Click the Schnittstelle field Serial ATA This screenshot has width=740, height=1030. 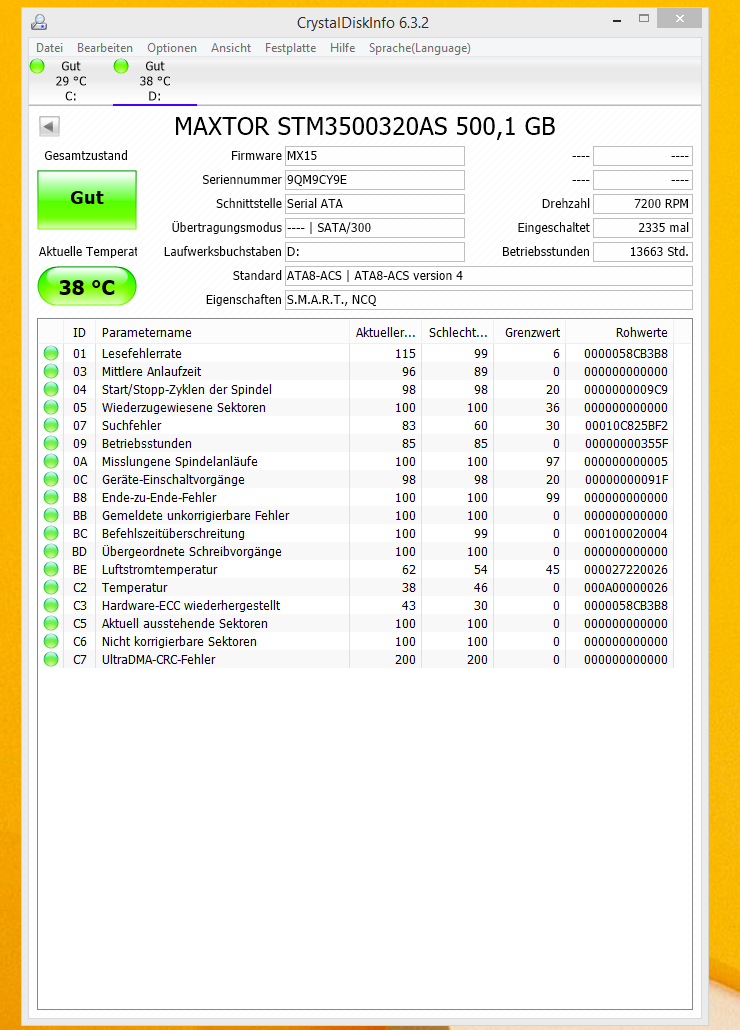(374, 204)
